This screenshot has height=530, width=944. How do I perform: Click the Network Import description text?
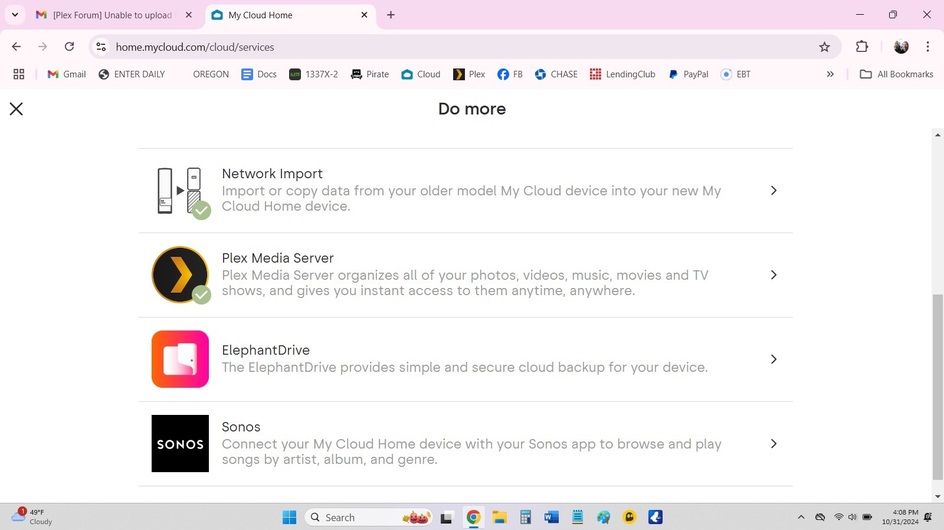click(x=471, y=198)
